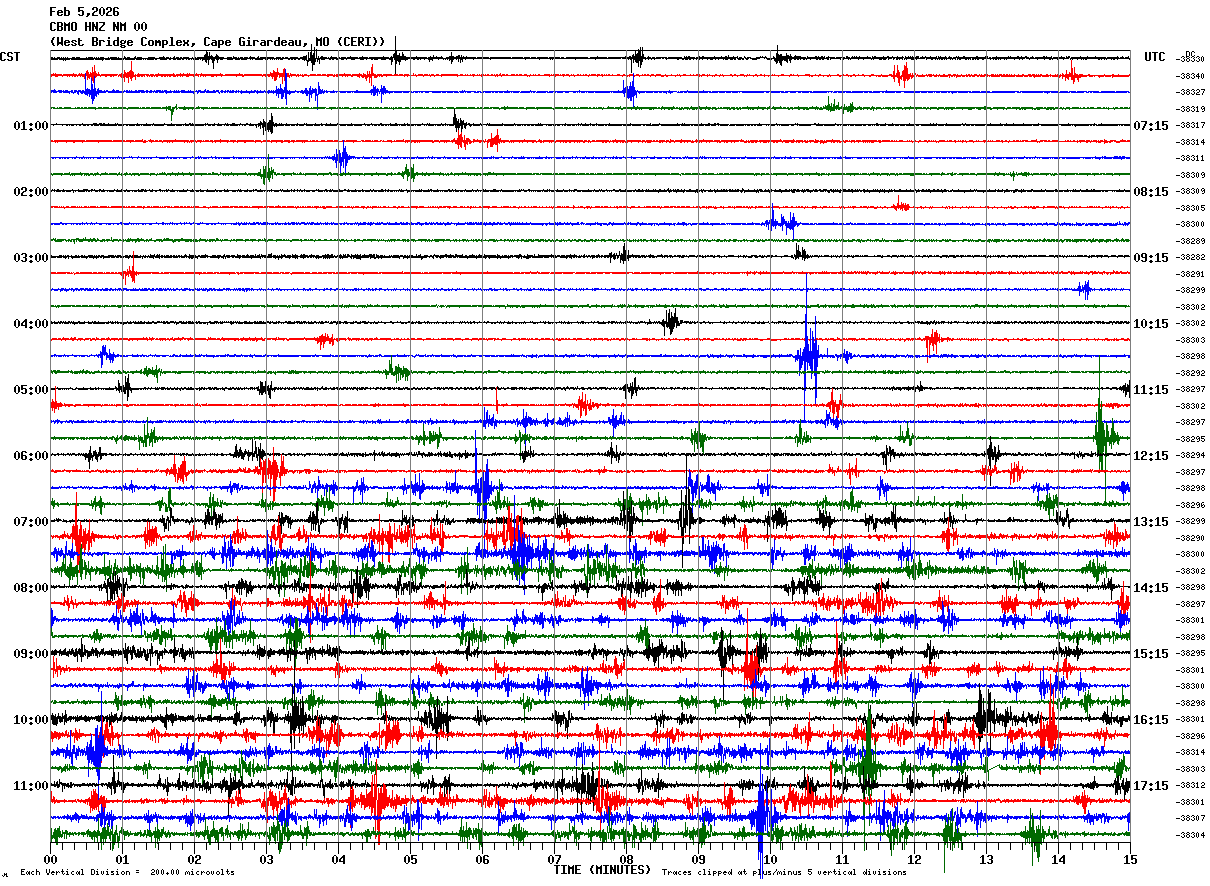
Task: Click minute tick label '14' on bottom axis
Action: [x=1058, y=859]
